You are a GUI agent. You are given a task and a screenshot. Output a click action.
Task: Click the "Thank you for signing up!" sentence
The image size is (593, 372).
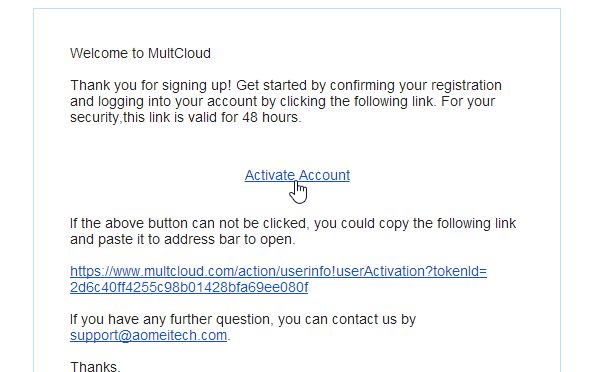coord(151,85)
